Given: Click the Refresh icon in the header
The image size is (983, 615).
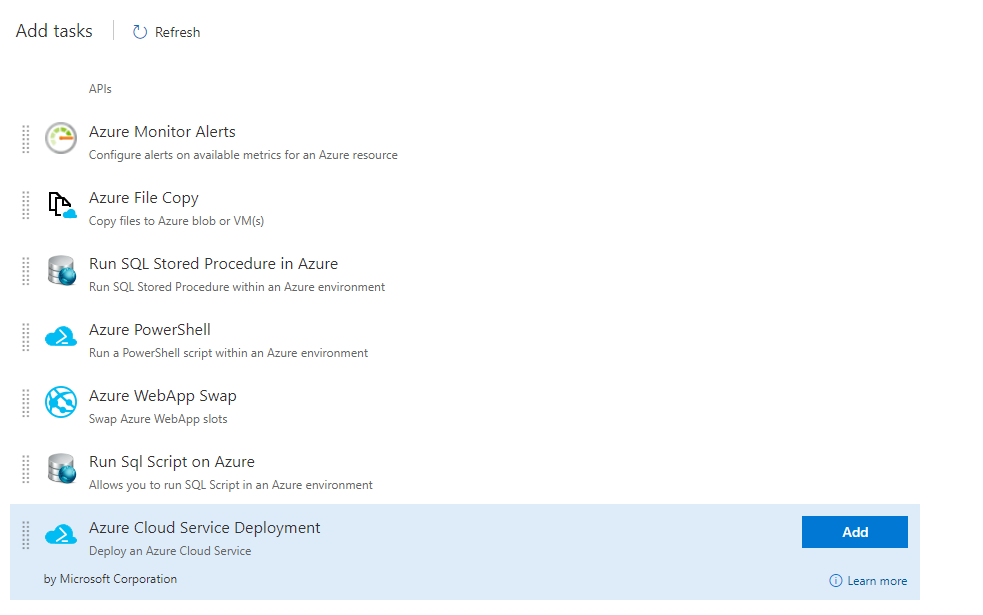Looking at the screenshot, I should tap(138, 31).
